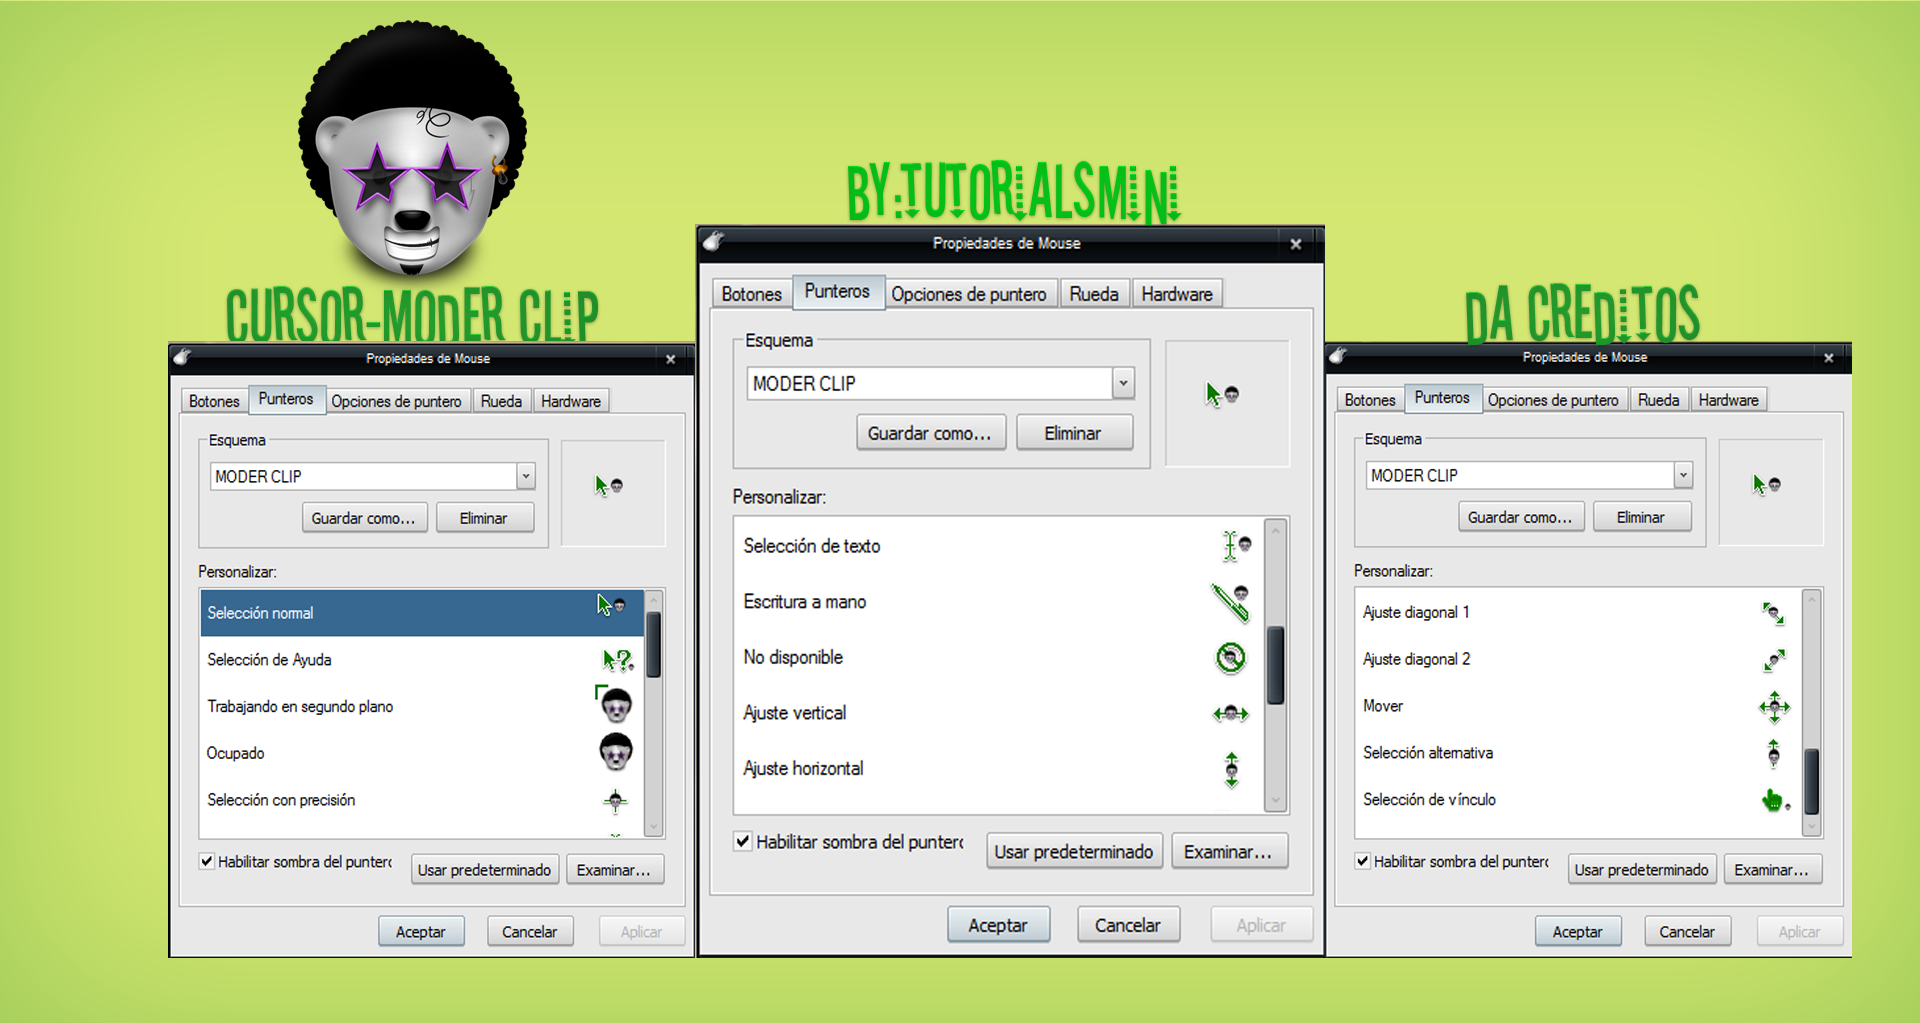The width and height of the screenshot is (1920, 1023).
Task: Click Aceptar in the center window
Action: [x=998, y=925]
